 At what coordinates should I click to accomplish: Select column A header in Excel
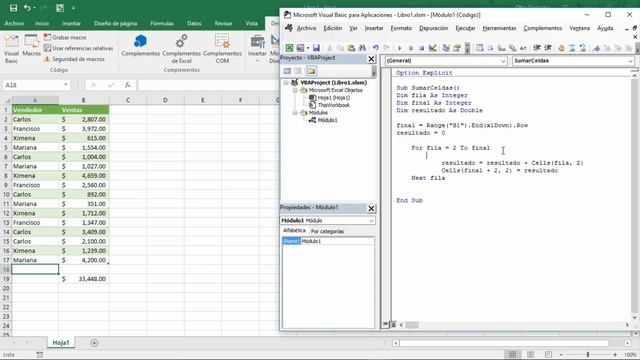coord(35,100)
